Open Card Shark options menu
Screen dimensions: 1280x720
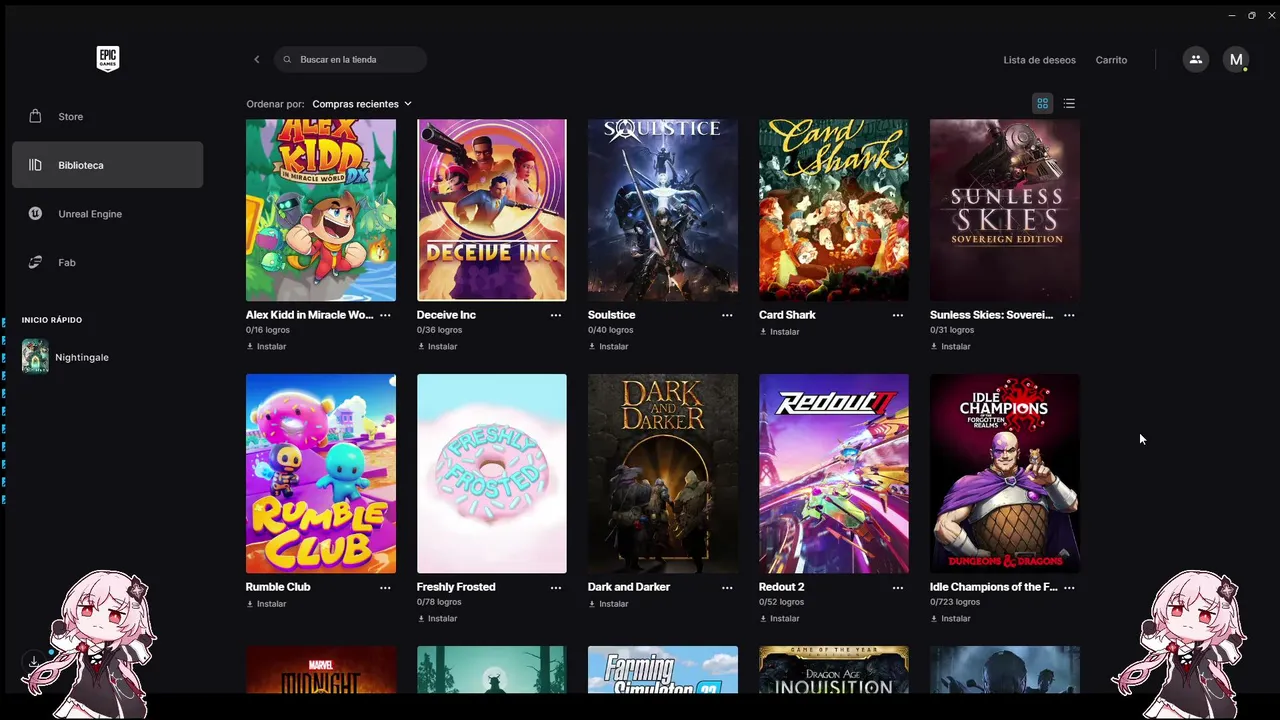click(x=898, y=315)
